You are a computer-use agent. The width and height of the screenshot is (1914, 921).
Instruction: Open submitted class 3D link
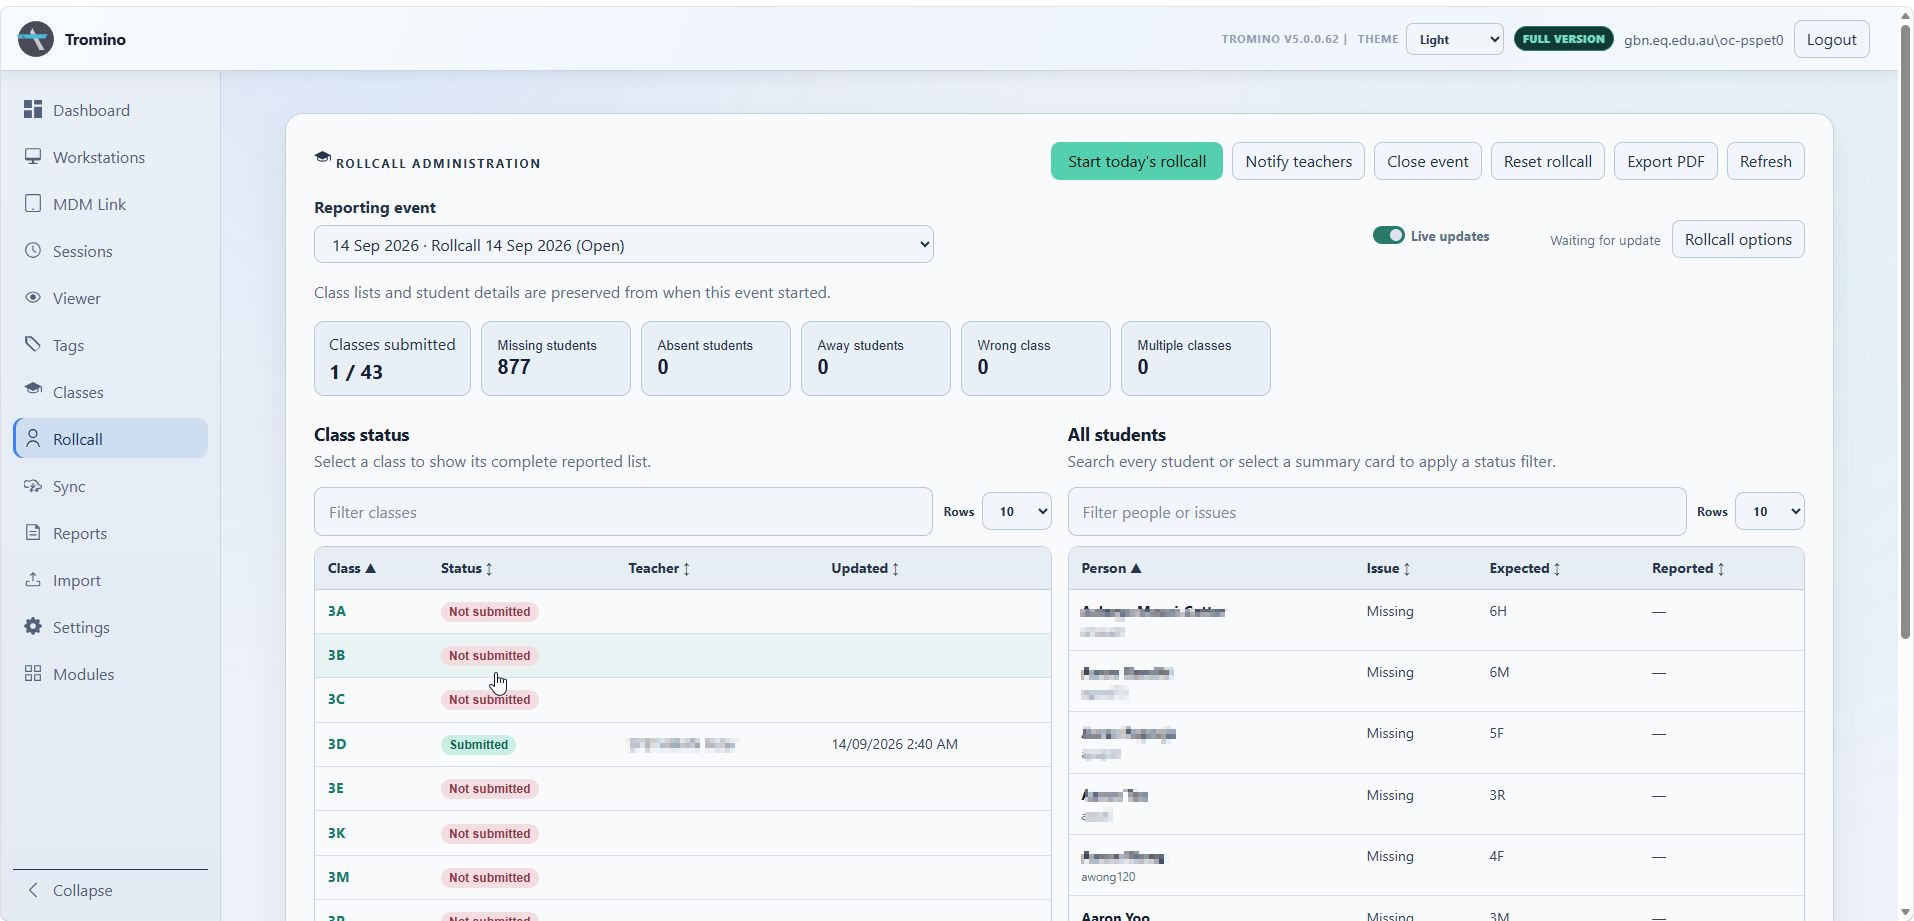(x=337, y=744)
